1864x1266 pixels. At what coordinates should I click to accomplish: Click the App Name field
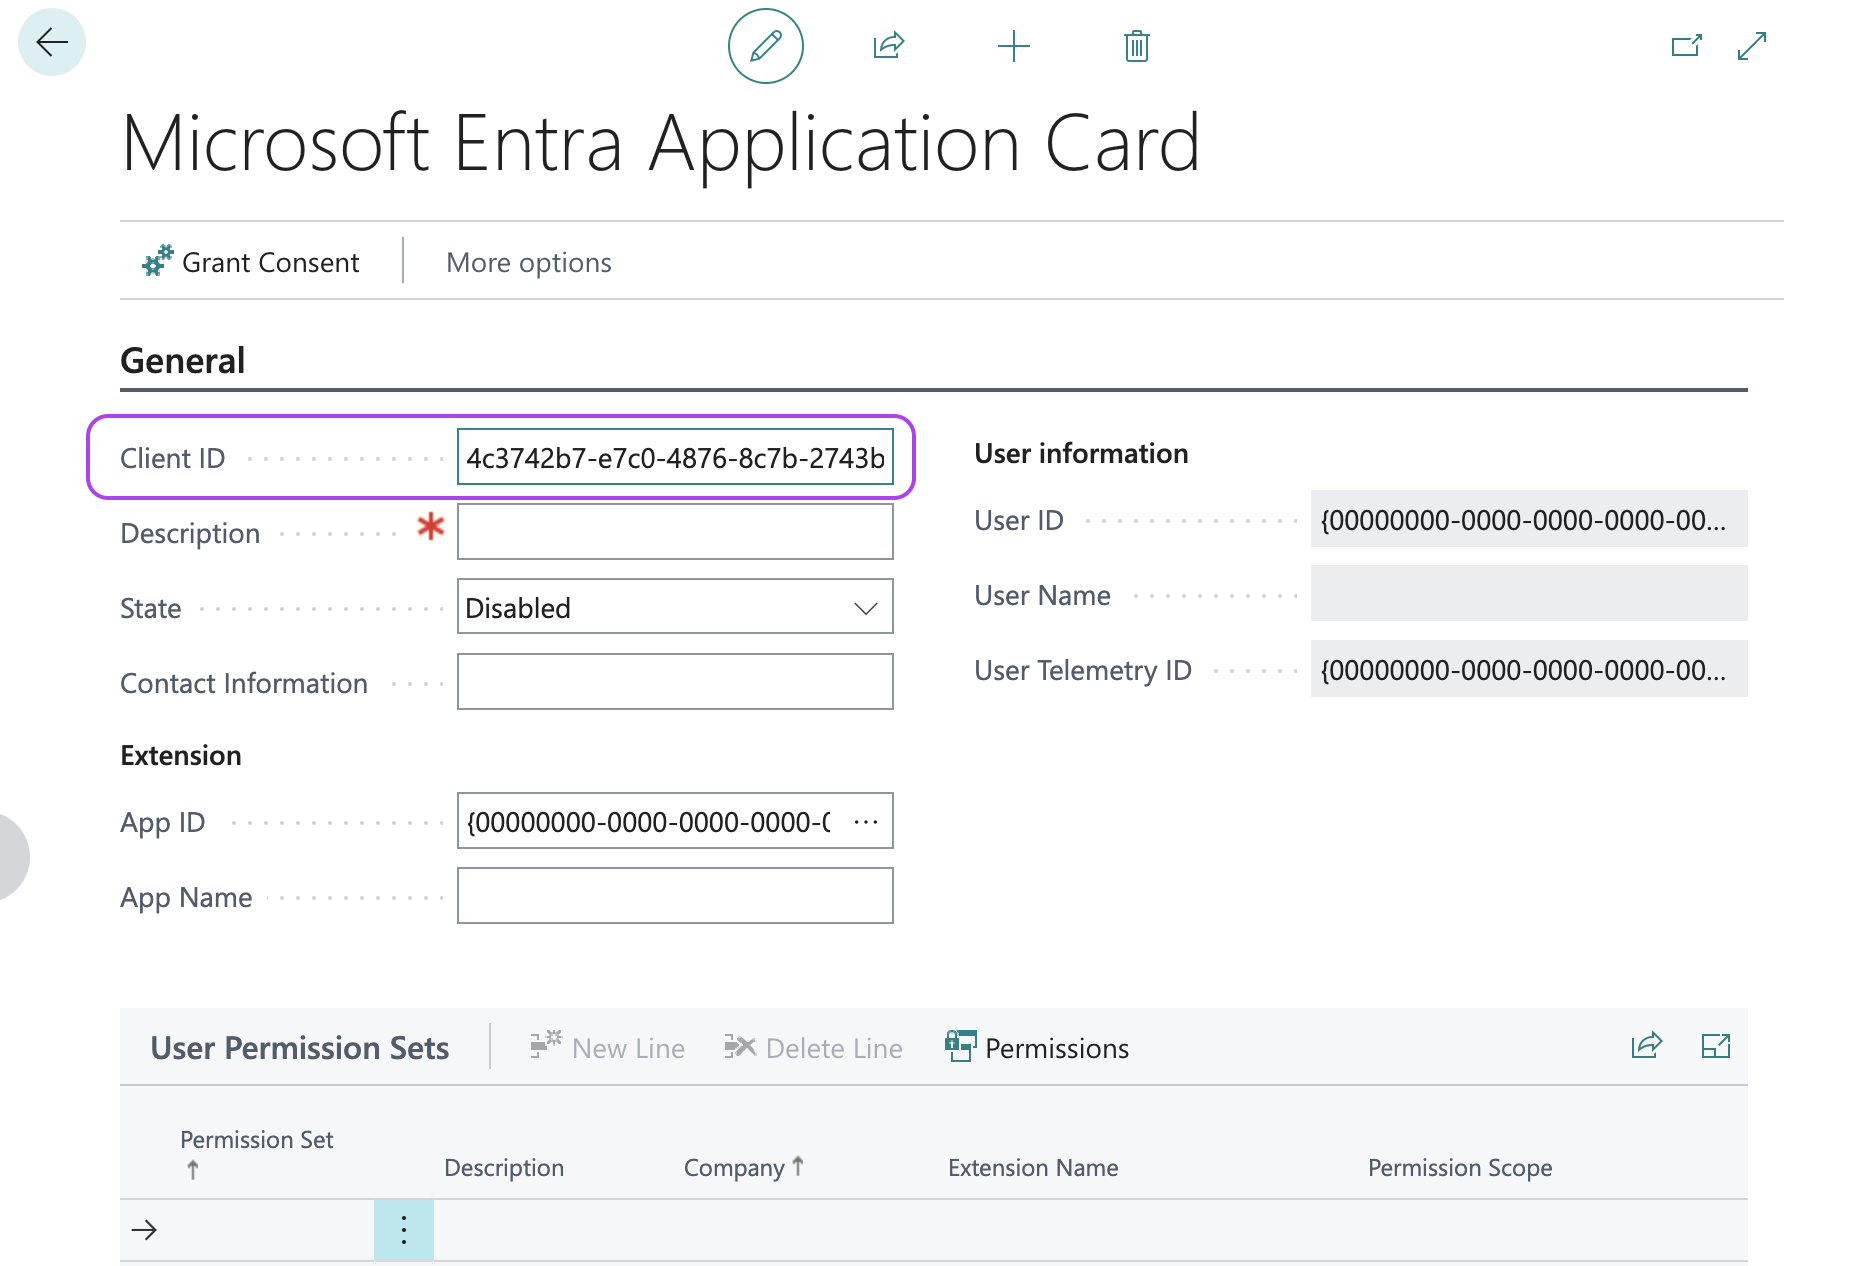point(675,896)
